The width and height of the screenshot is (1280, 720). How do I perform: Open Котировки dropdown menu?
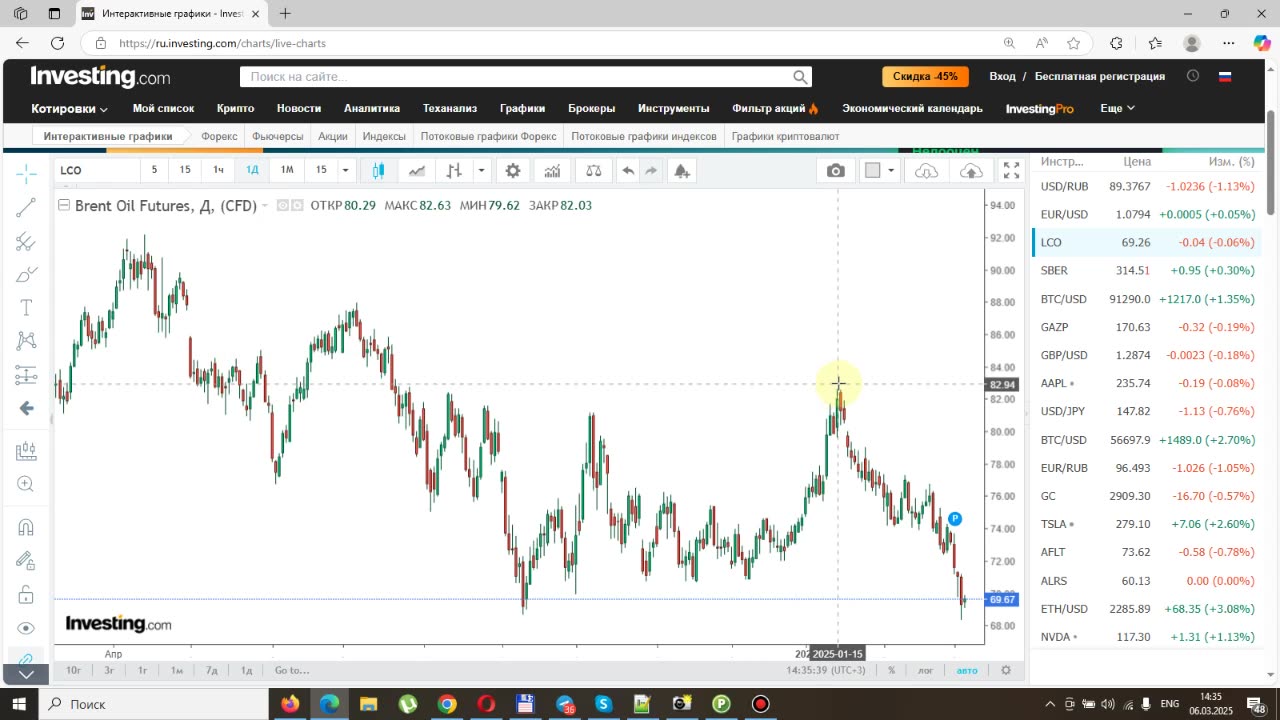coord(69,108)
